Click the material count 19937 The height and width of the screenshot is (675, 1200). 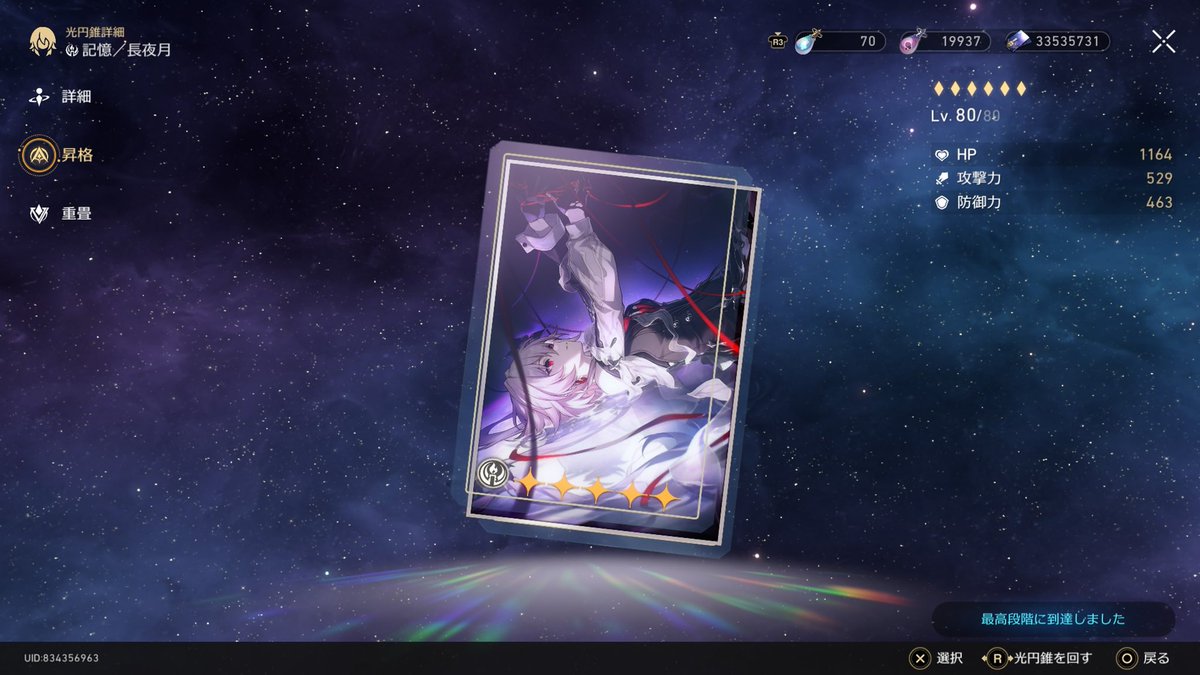(961, 42)
